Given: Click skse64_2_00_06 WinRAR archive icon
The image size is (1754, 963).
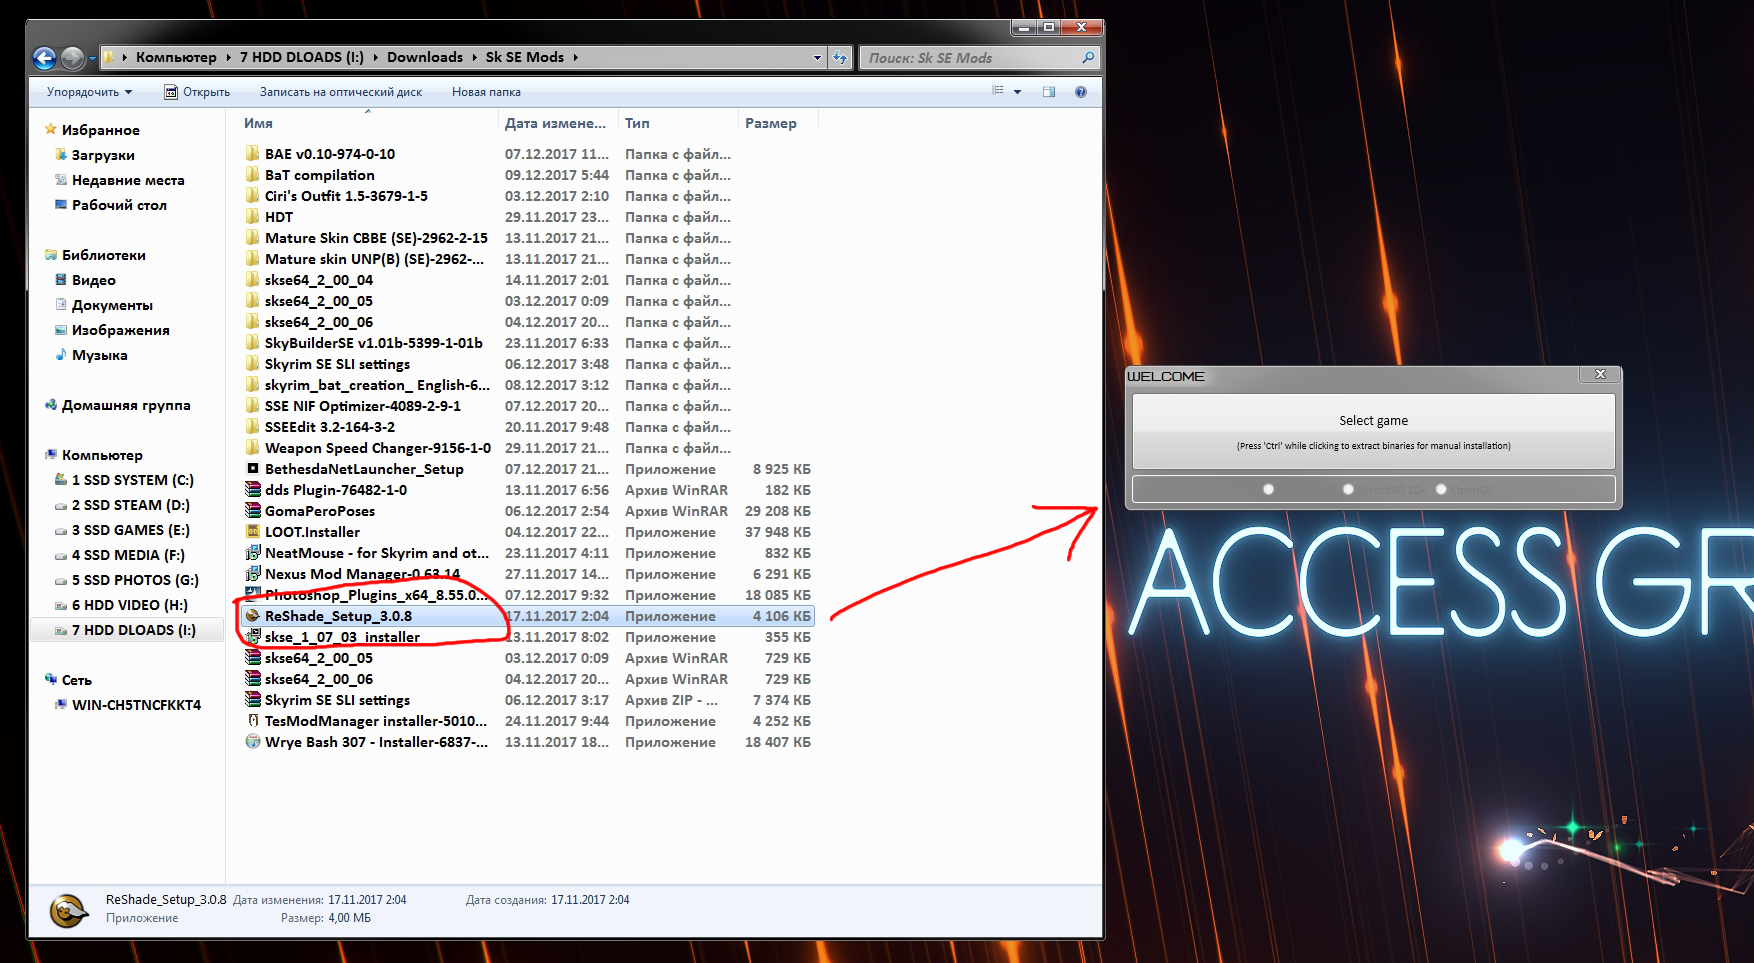Looking at the screenshot, I should (253, 679).
